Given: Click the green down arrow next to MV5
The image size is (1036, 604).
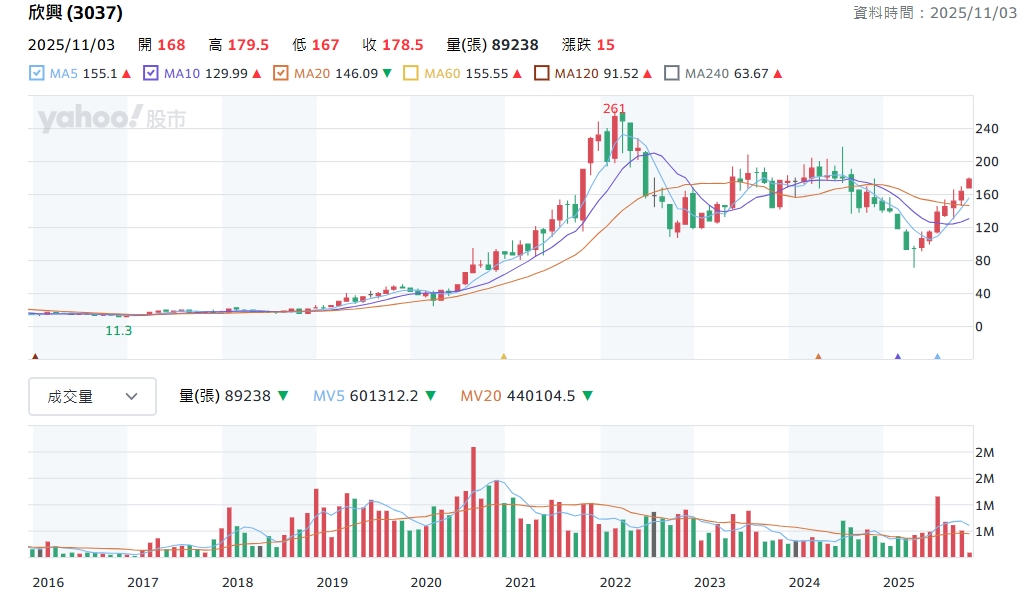Looking at the screenshot, I should (431, 396).
